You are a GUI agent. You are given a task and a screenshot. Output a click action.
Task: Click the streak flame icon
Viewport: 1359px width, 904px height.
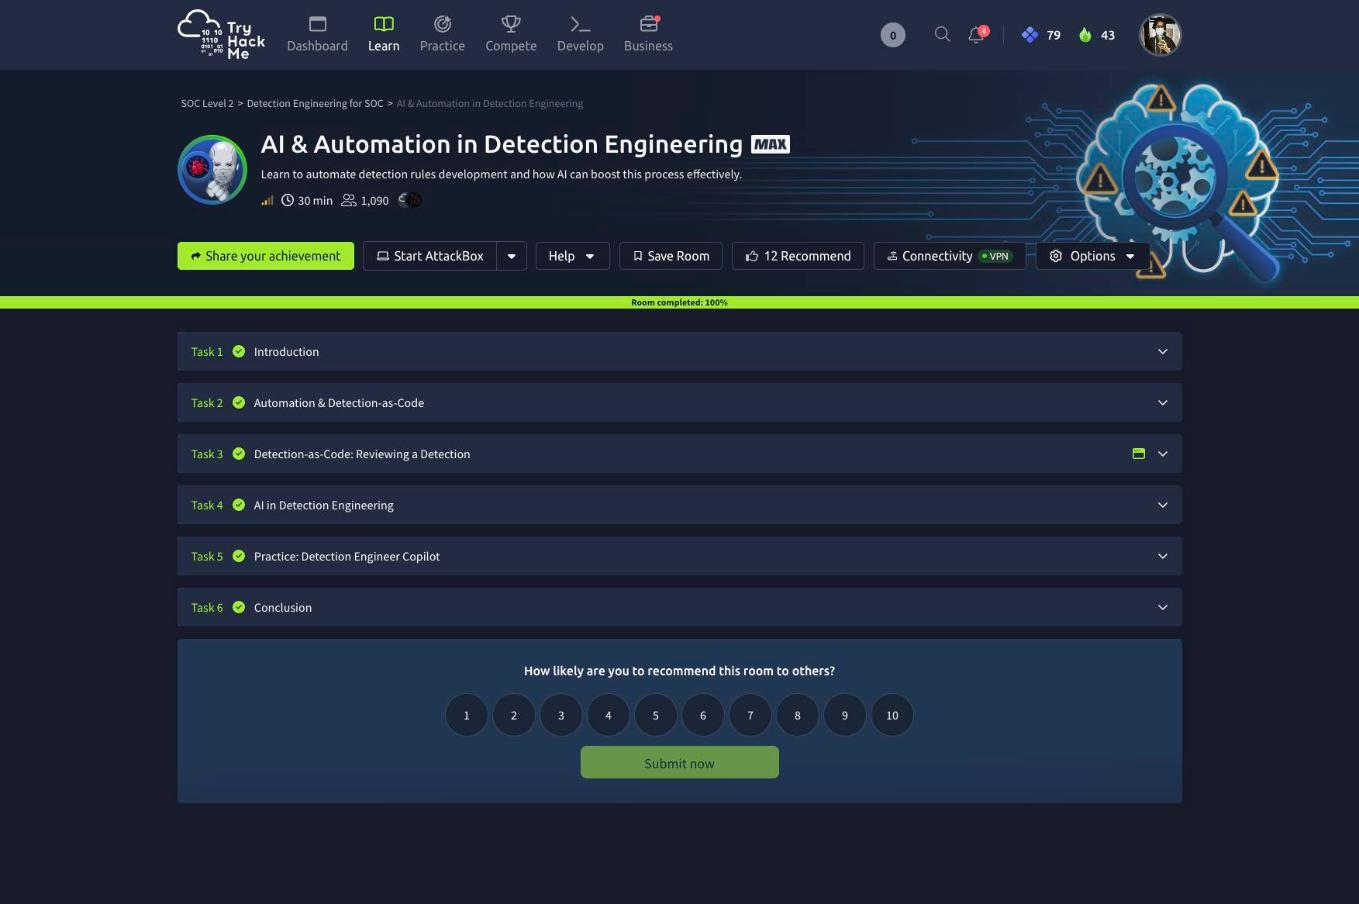click(x=1085, y=35)
